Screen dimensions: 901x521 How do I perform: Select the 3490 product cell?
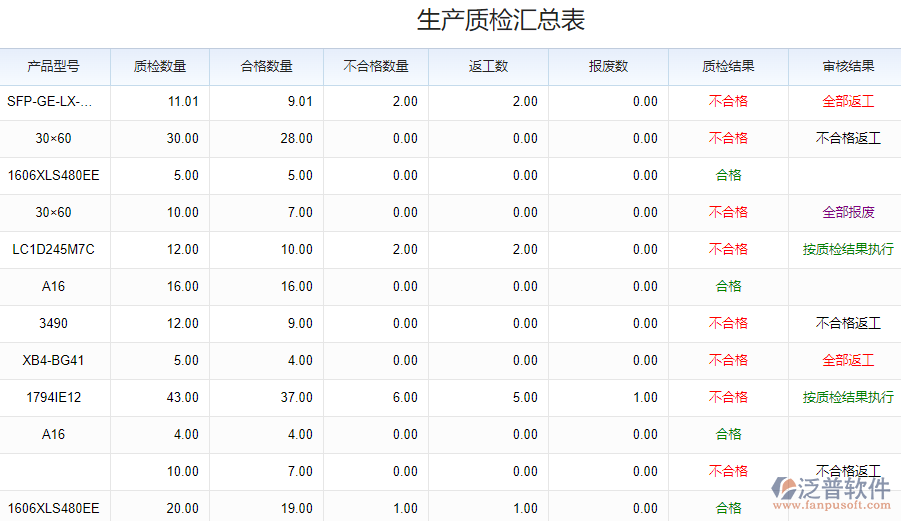[x=53, y=323]
